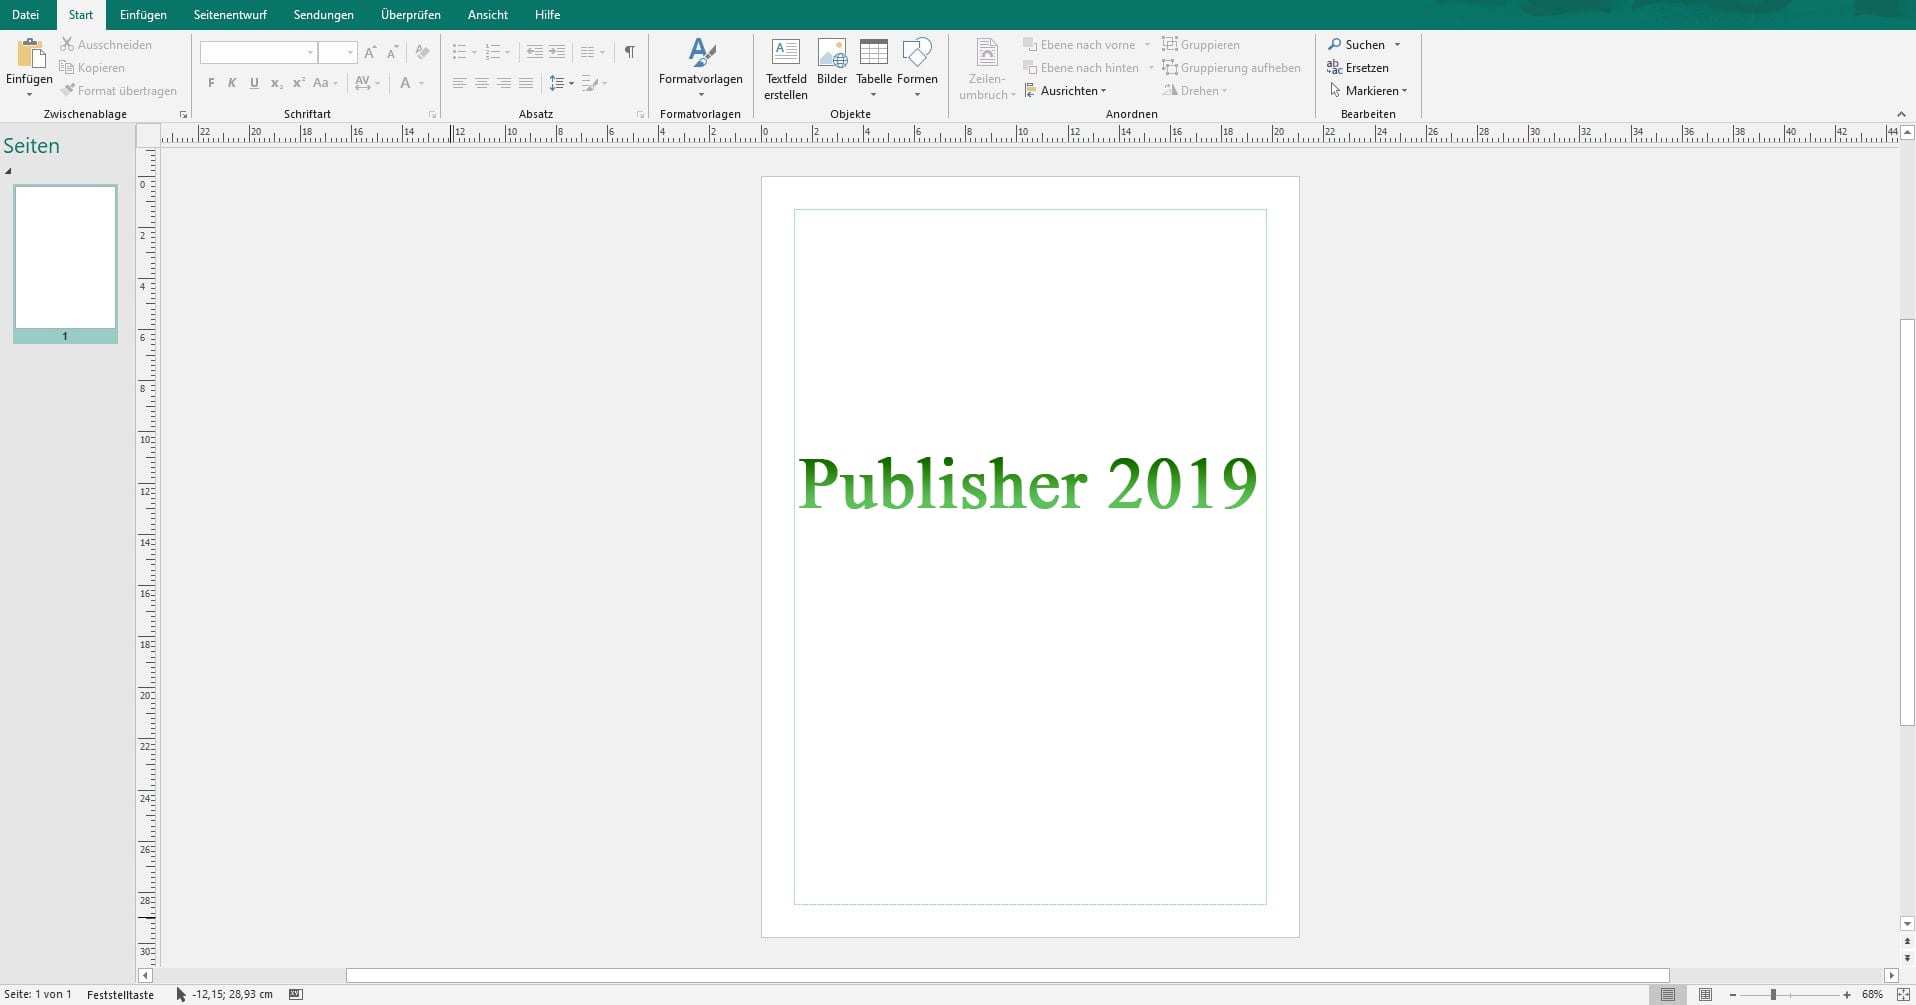
Task: Click the Ausschneiden scissors button
Action: point(106,45)
